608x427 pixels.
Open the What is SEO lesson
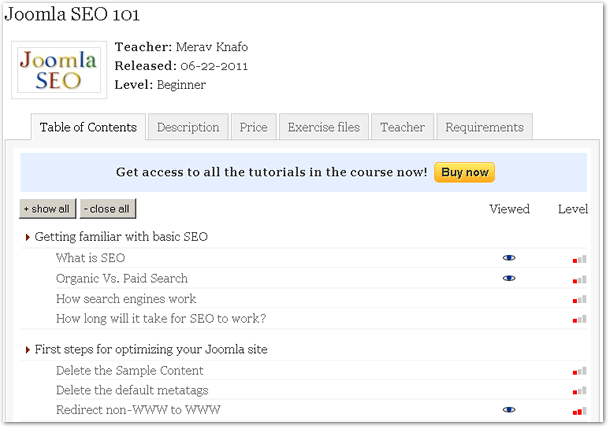pos(90,258)
